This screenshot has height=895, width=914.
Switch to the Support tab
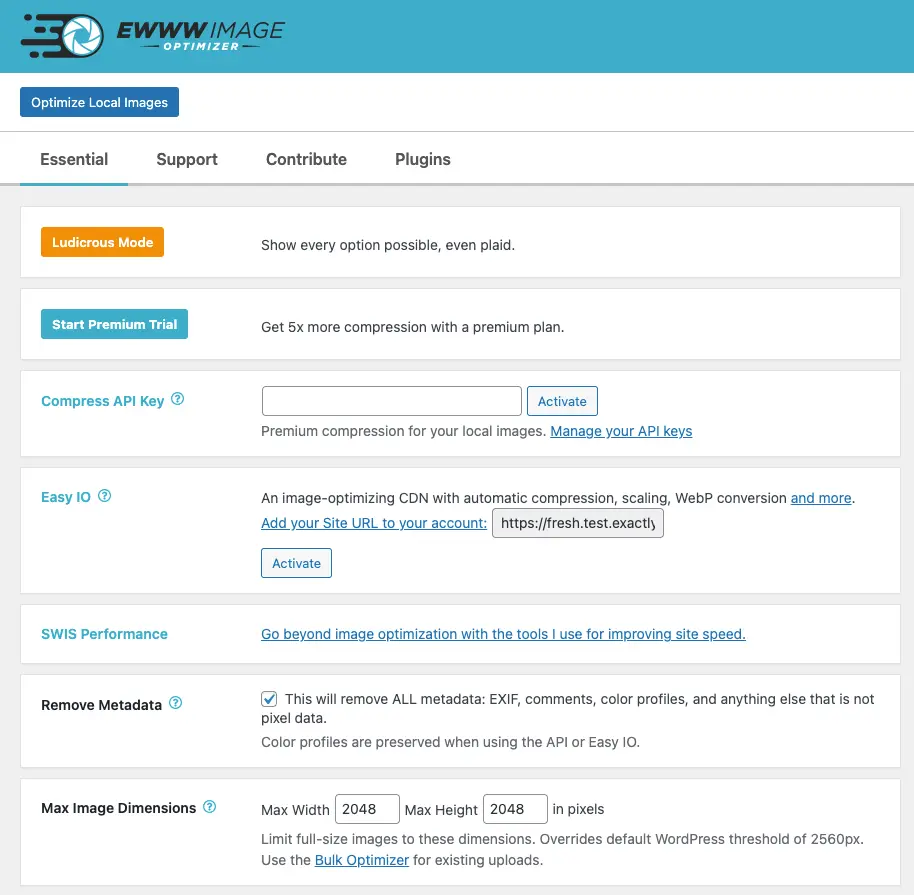tap(187, 159)
